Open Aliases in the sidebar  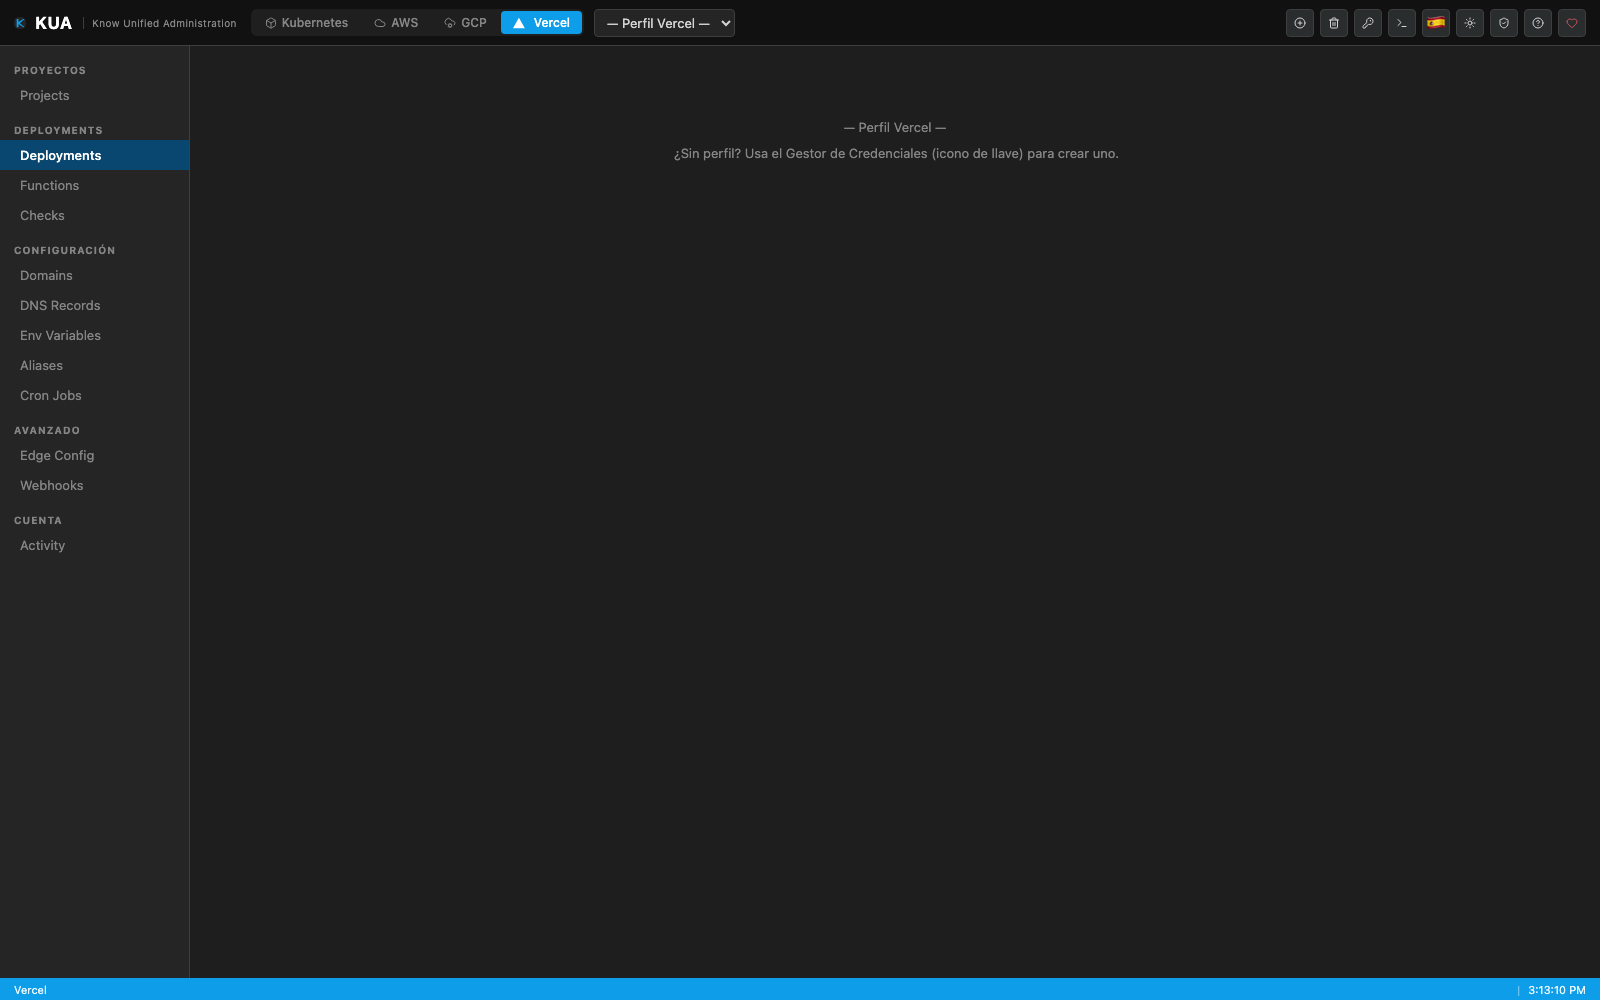pyautogui.click(x=94, y=366)
